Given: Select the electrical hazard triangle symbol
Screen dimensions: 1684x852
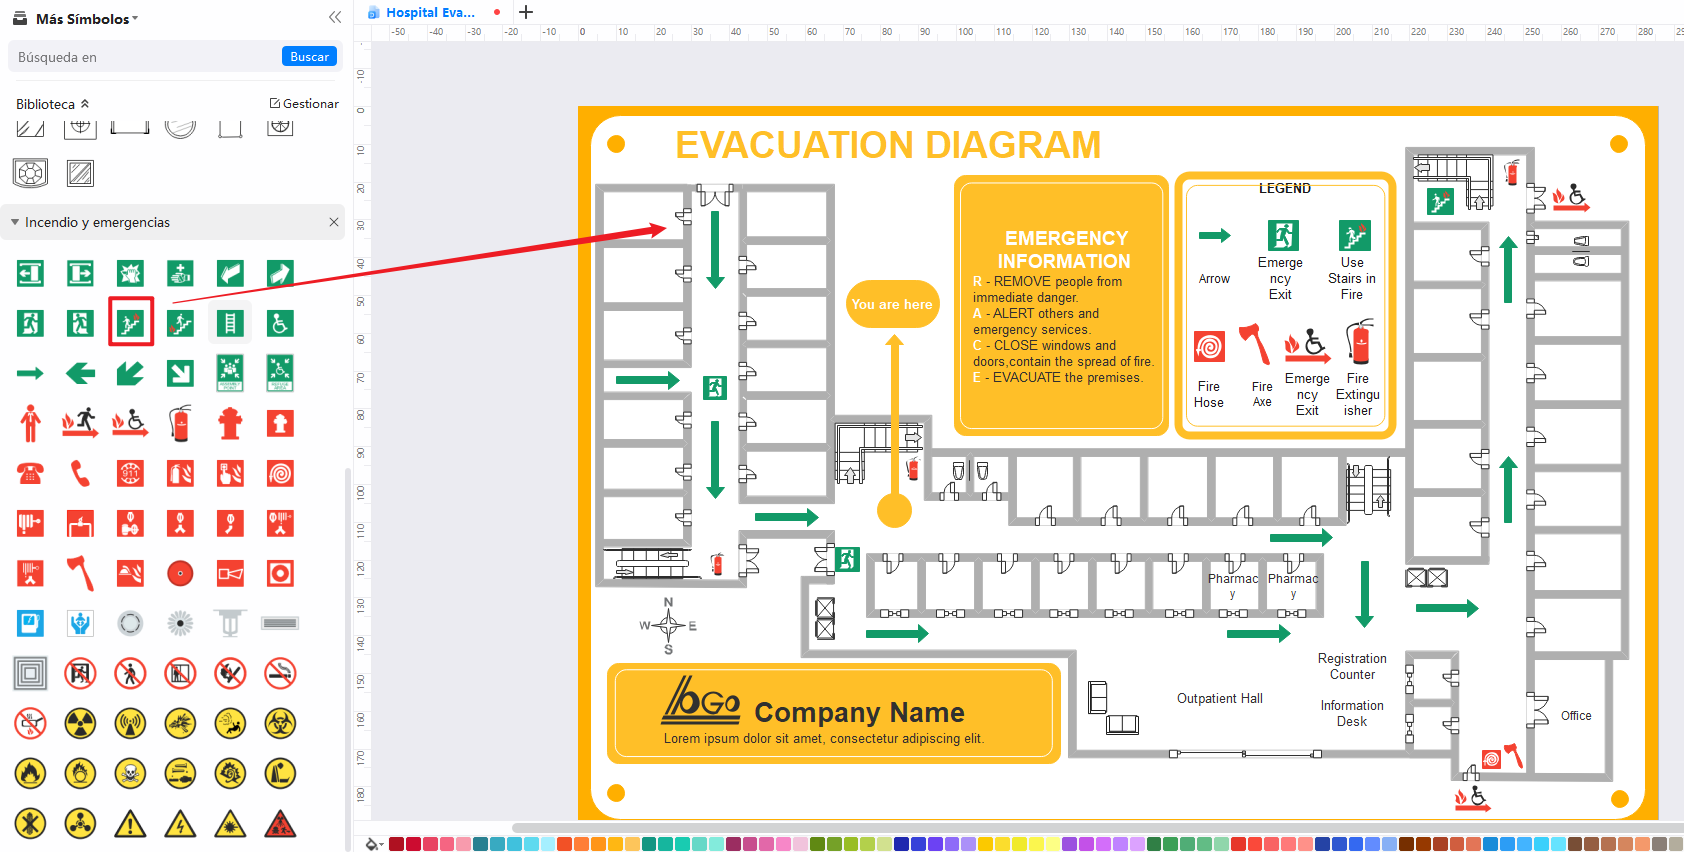Looking at the screenshot, I should (180, 823).
